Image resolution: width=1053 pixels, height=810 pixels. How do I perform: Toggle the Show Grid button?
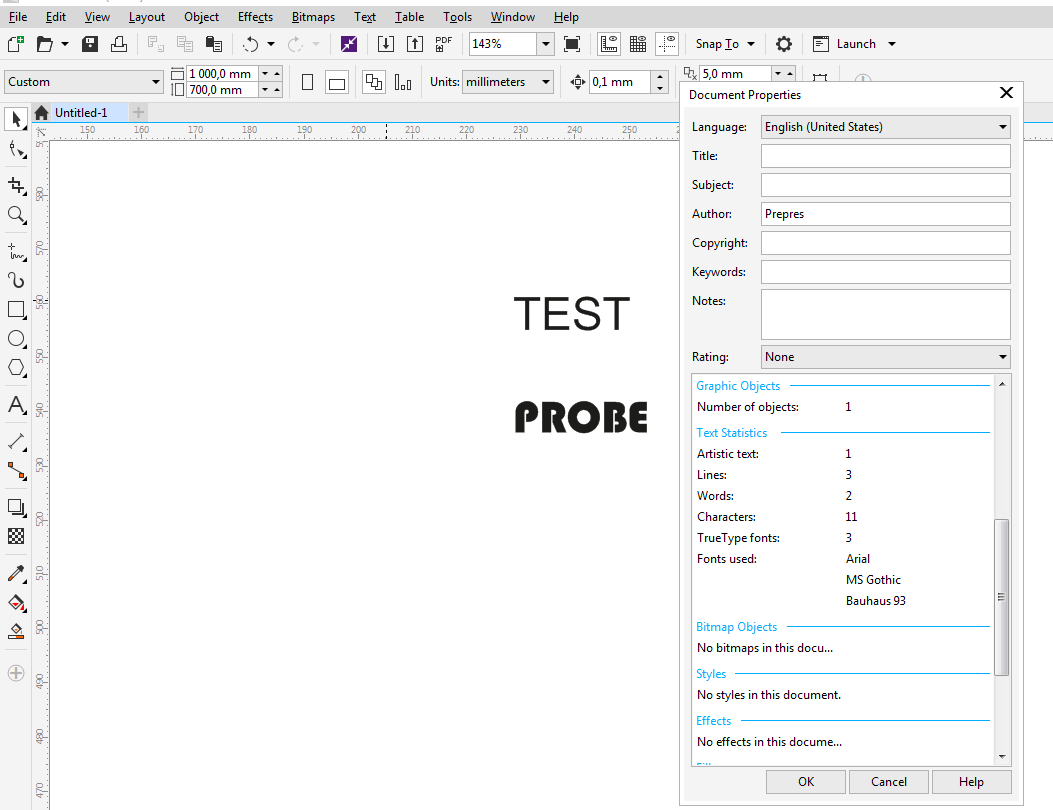pos(638,44)
